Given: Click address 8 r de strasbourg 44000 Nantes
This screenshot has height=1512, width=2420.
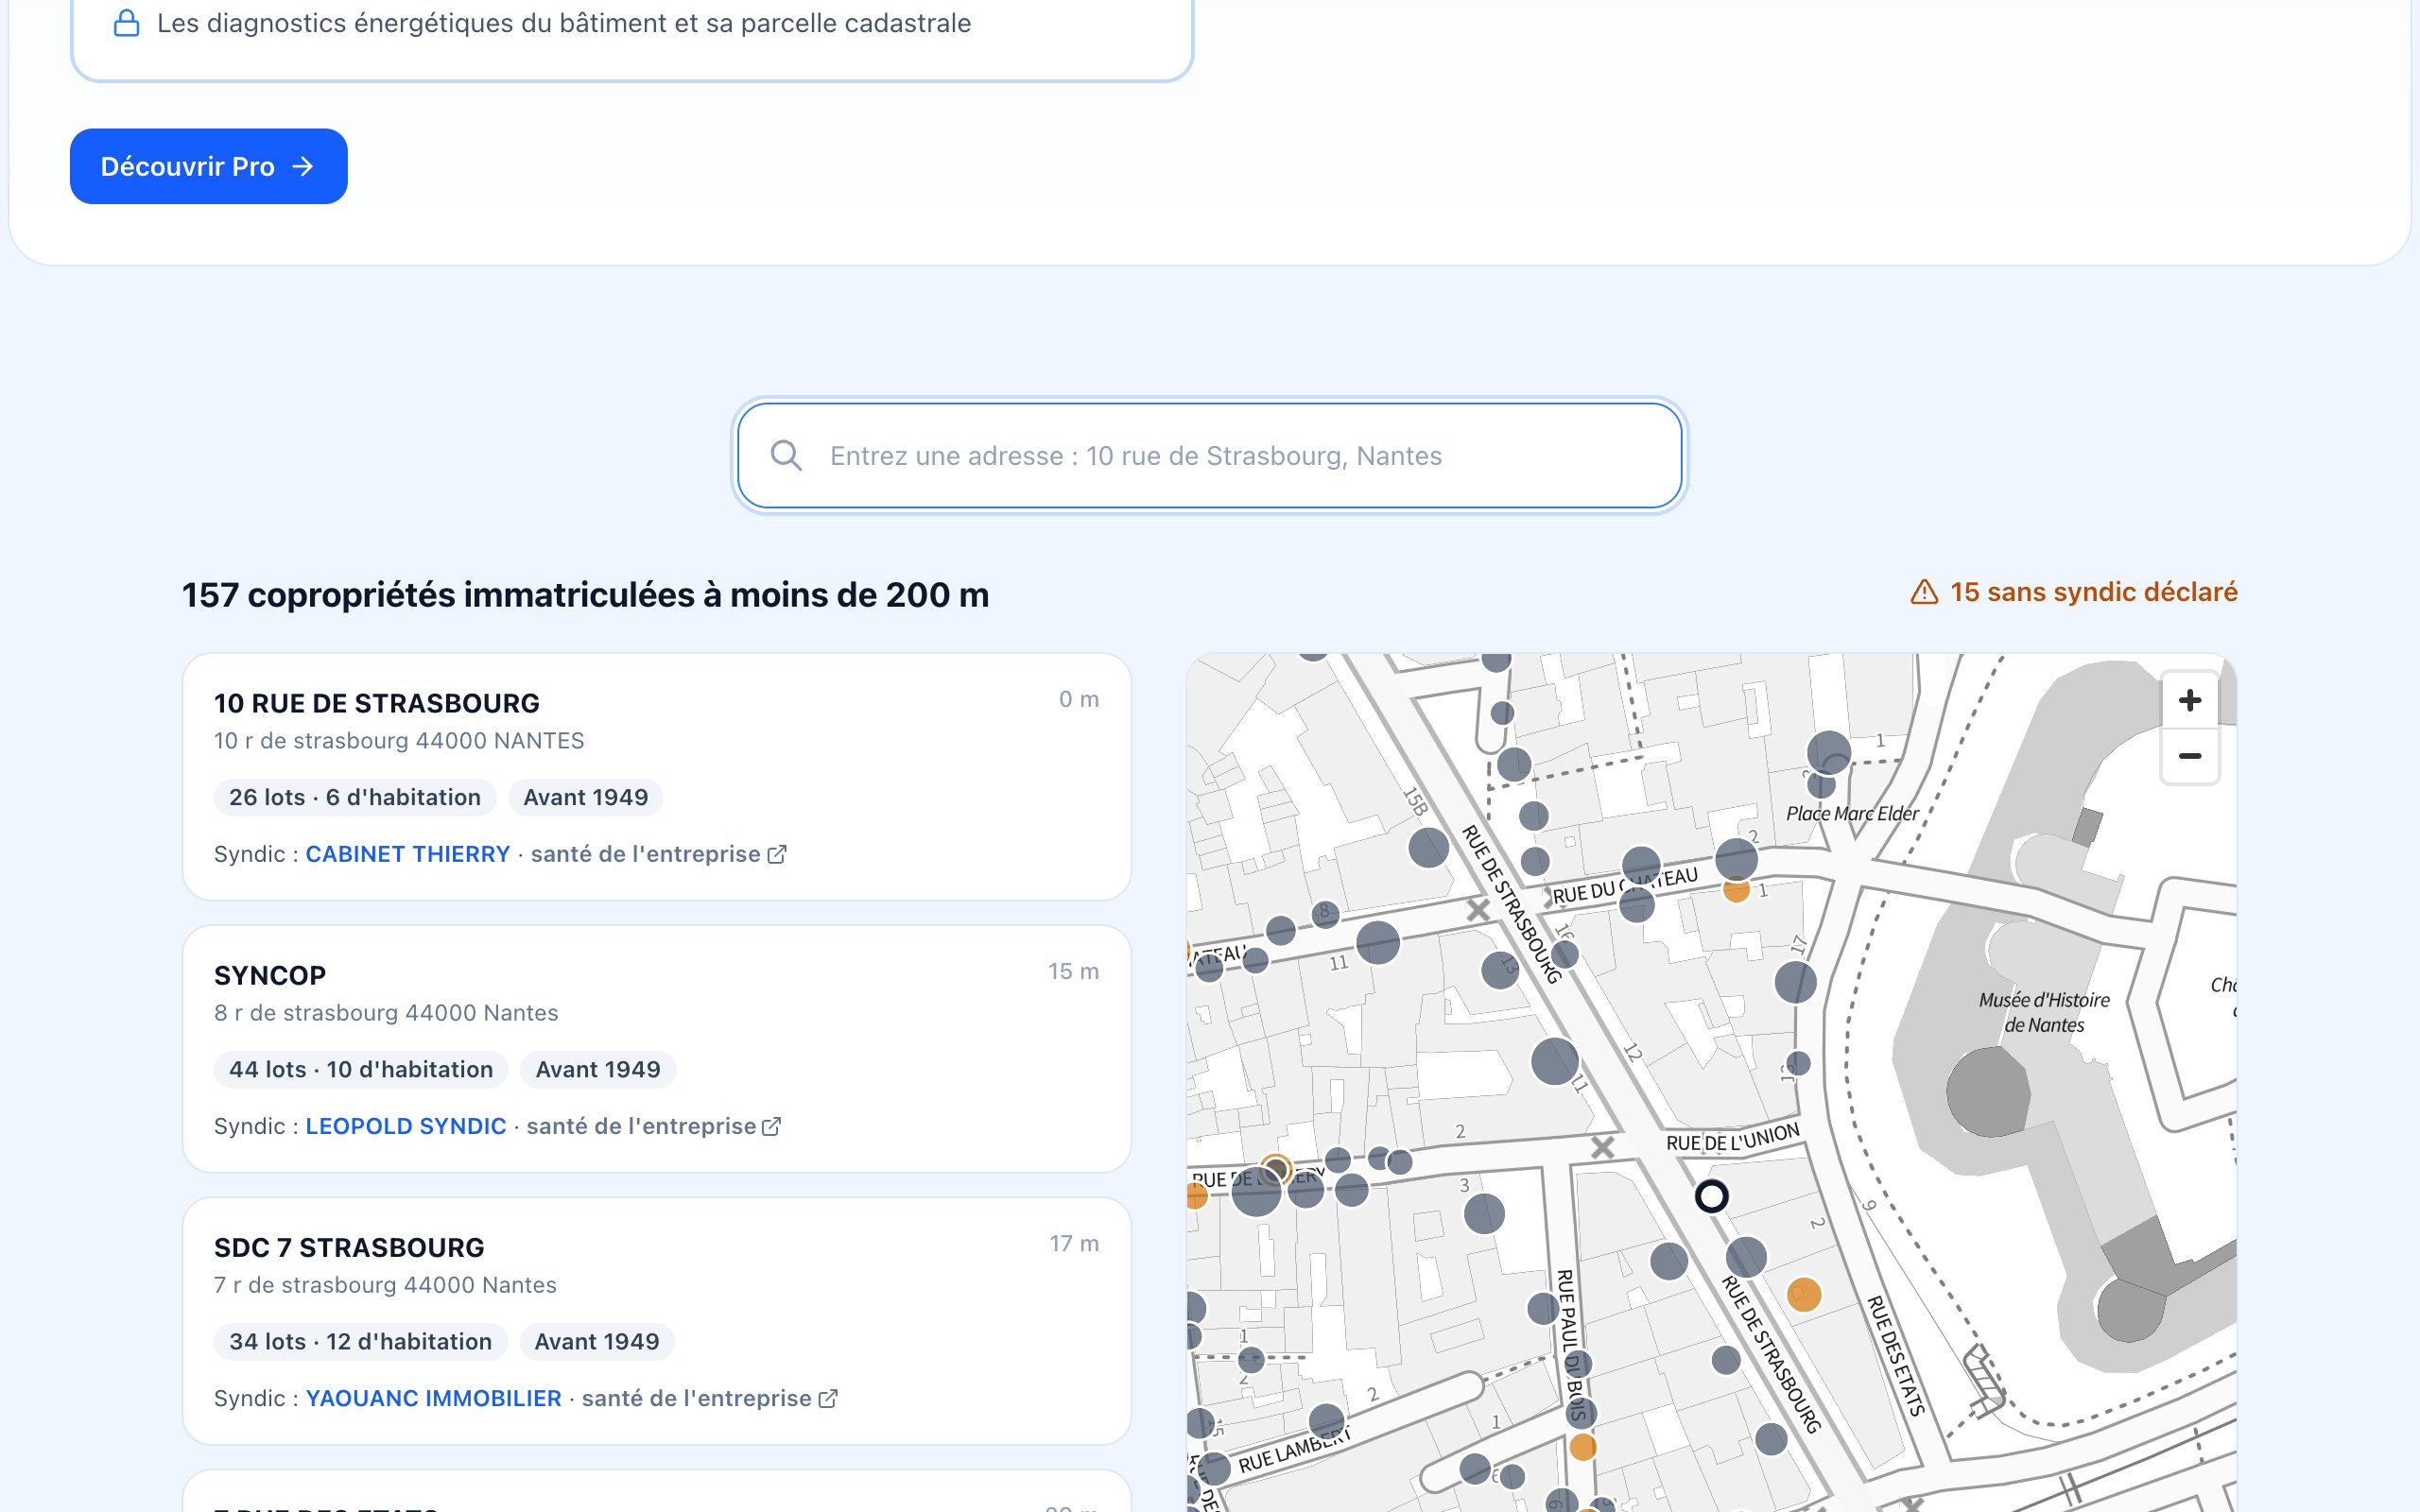Looking at the screenshot, I should tap(386, 1013).
